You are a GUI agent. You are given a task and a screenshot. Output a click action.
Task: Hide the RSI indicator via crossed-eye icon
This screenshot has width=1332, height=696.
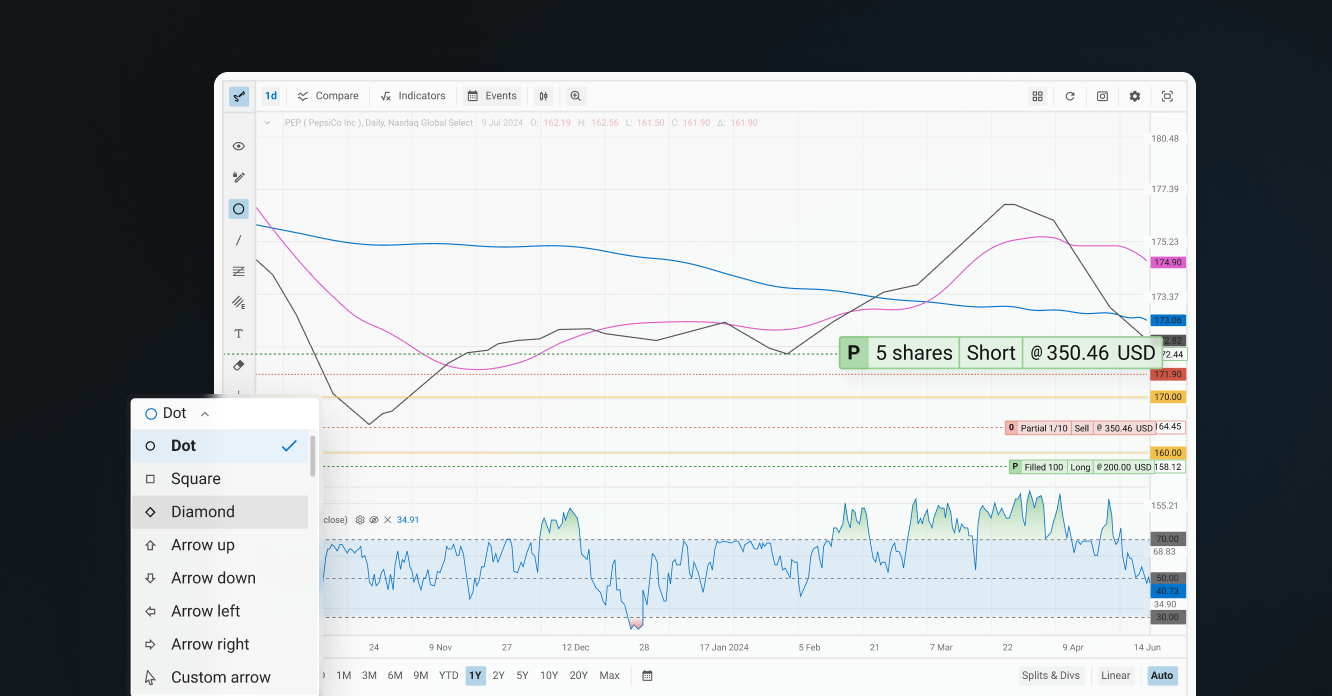coord(374,519)
